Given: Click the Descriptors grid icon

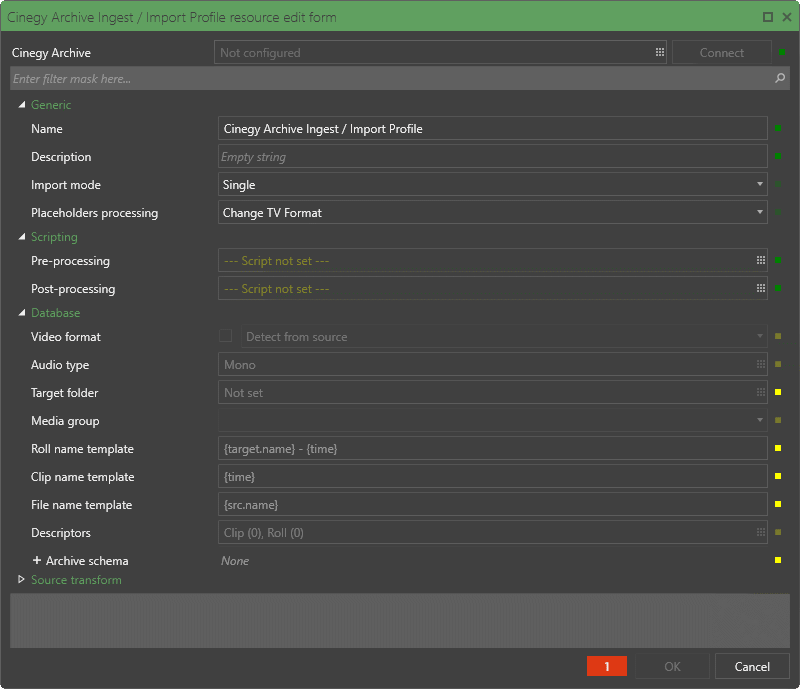Looking at the screenshot, I should pyautogui.click(x=761, y=532).
